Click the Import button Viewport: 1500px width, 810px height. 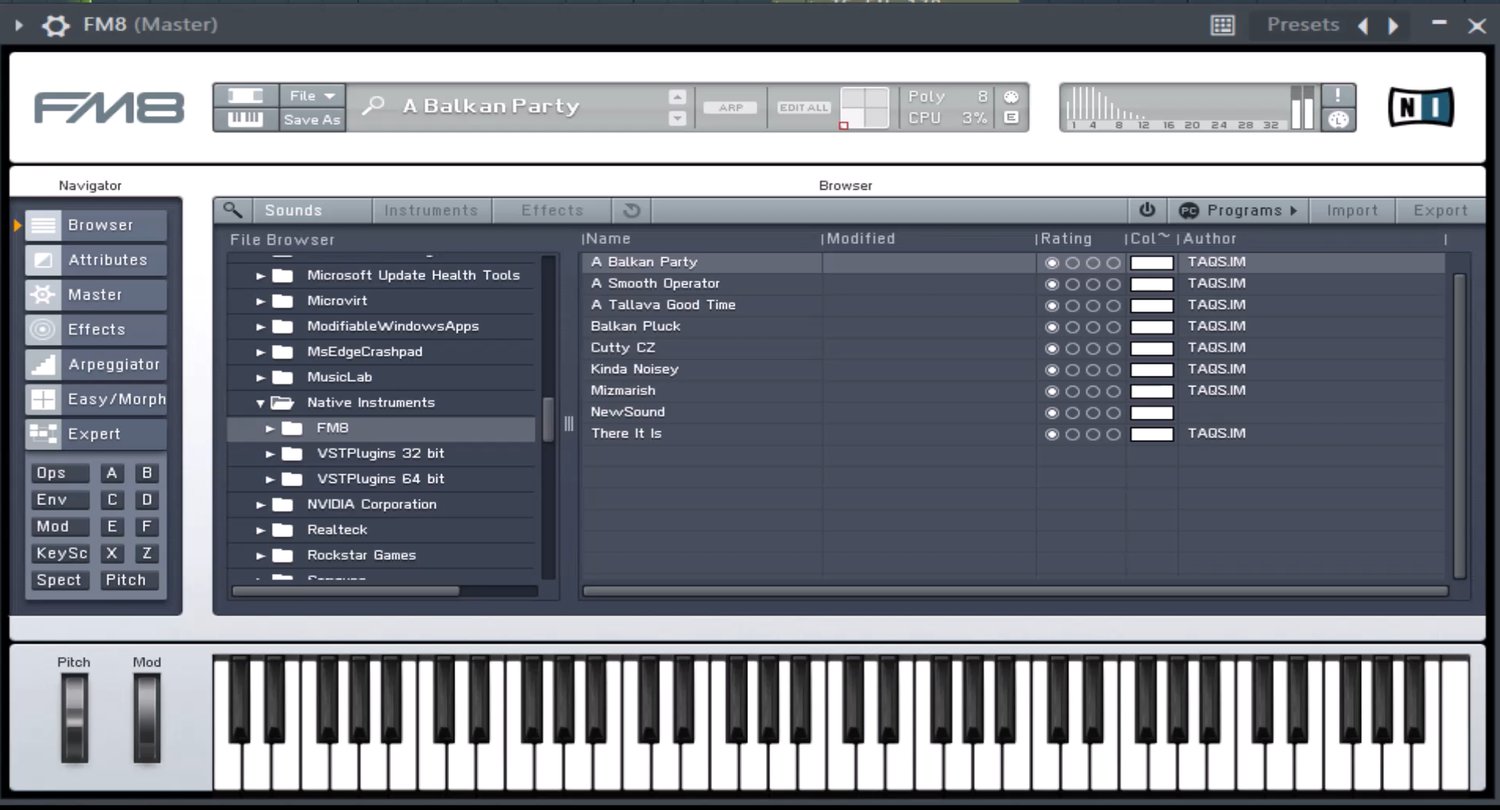click(x=1352, y=210)
